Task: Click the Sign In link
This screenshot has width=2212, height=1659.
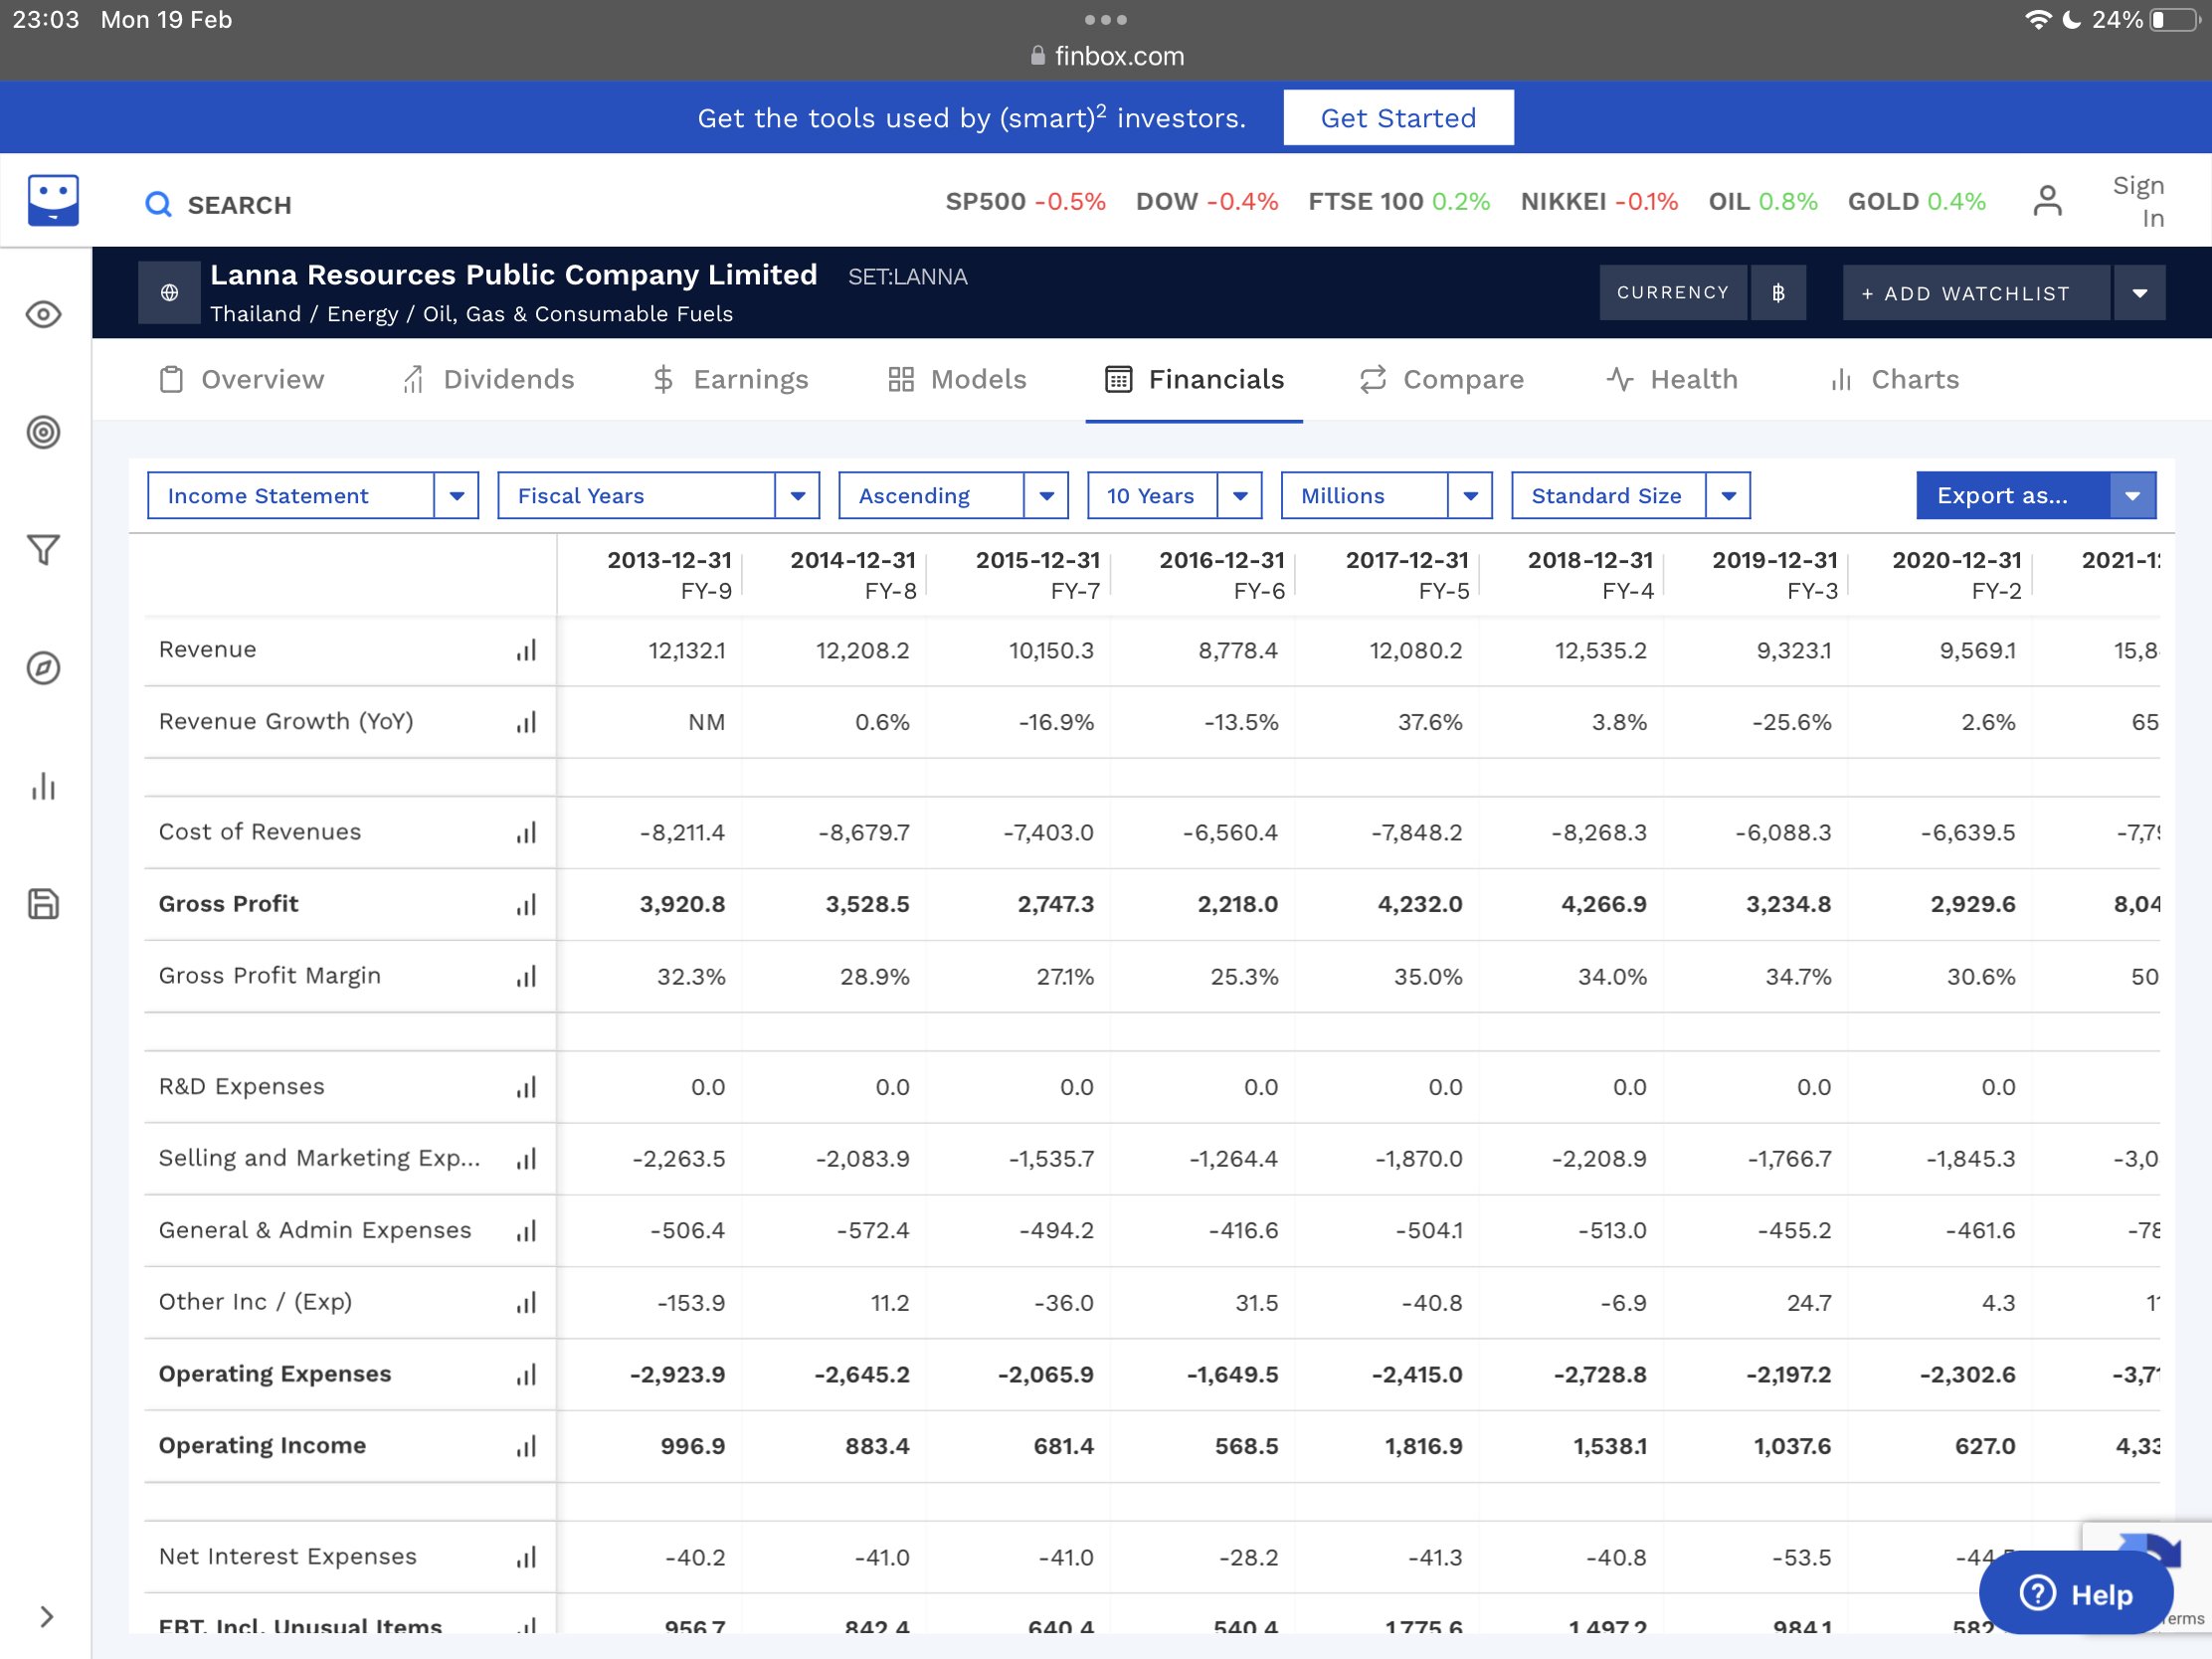Action: pos(2138,201)
